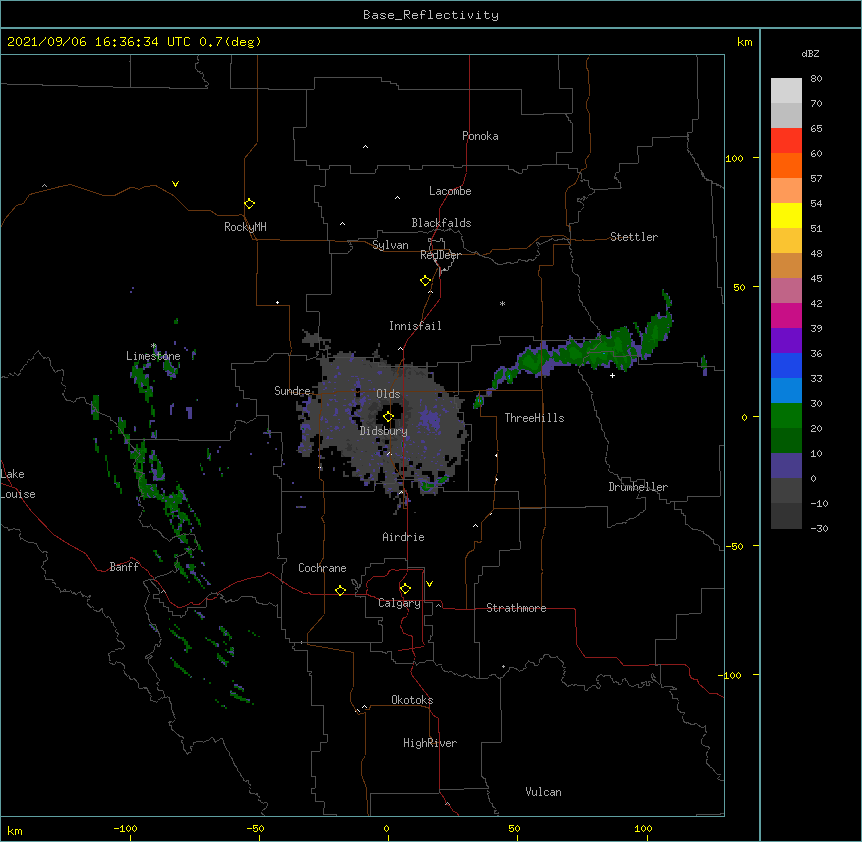Pick the magenta 39–42 dBZ swatch
This screenshot has width=862, height=842.
point(786,315)
